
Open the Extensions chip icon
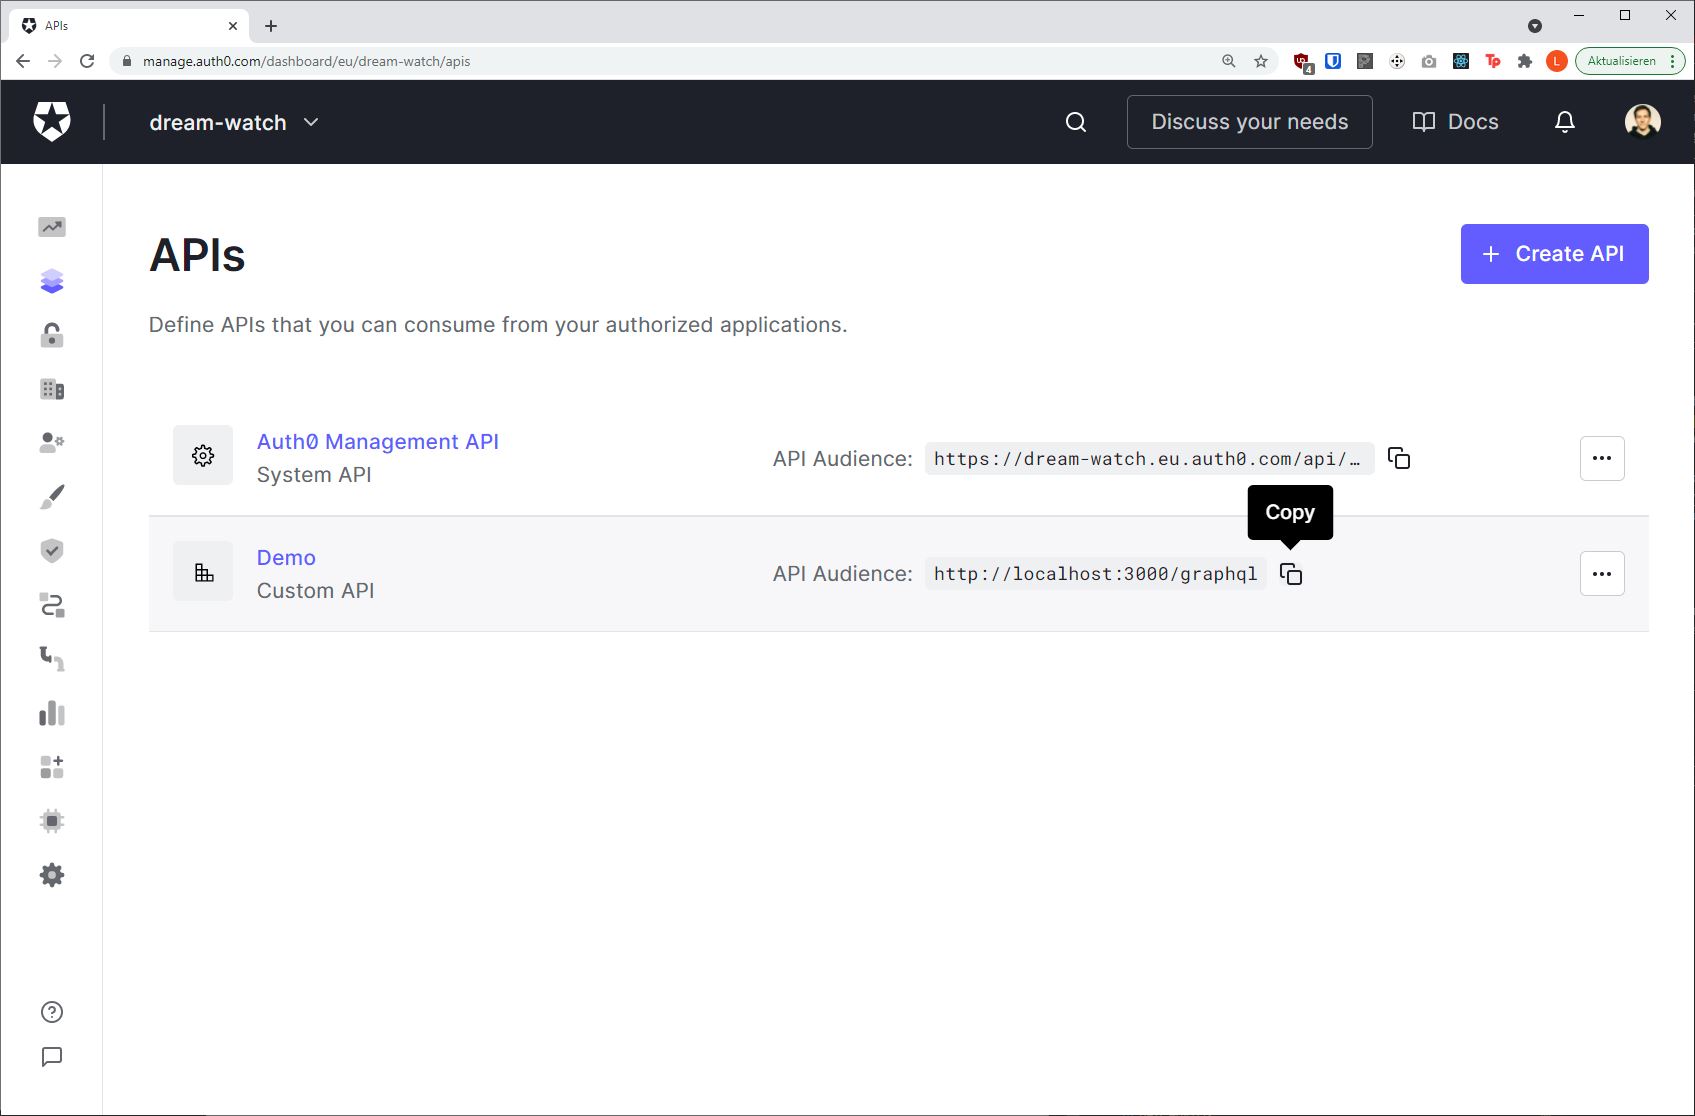tap(51, 821)
